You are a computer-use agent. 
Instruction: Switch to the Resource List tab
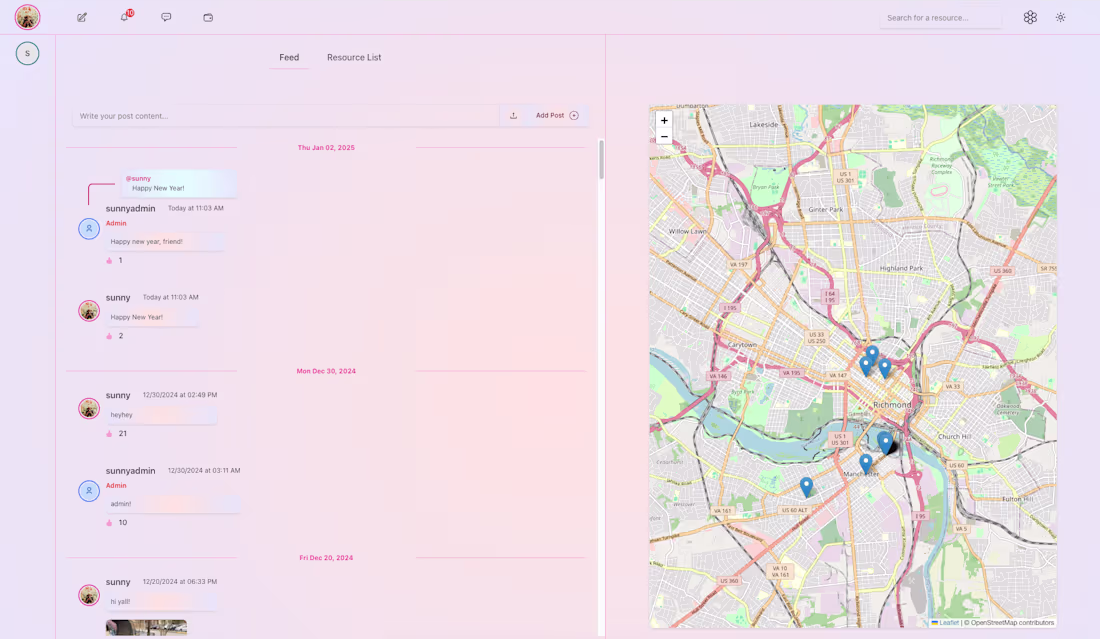coord(354,58)
